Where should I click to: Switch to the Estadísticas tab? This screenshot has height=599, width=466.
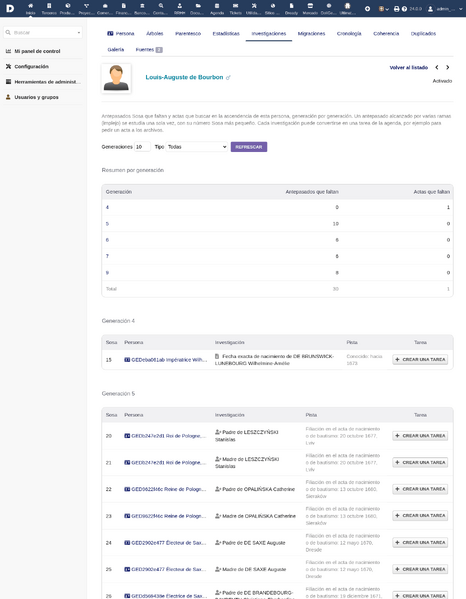(226, 34)
